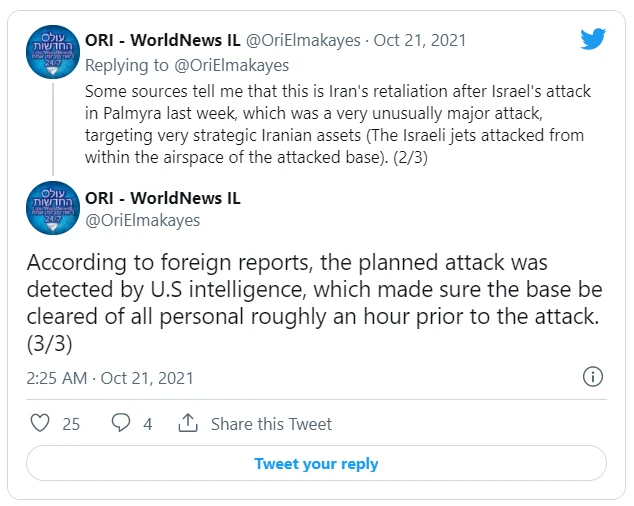
Task: Open replies via speech bubble icon
Action: (x=120, y=423)
